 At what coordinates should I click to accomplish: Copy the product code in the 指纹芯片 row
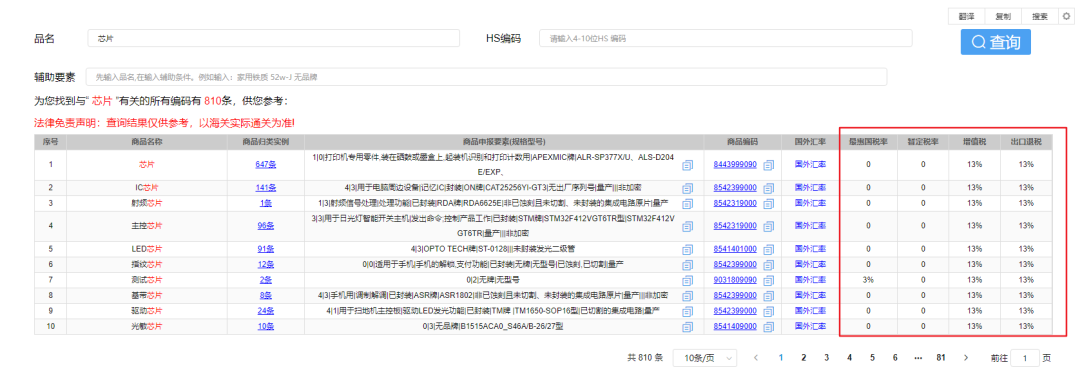point(769,264)
